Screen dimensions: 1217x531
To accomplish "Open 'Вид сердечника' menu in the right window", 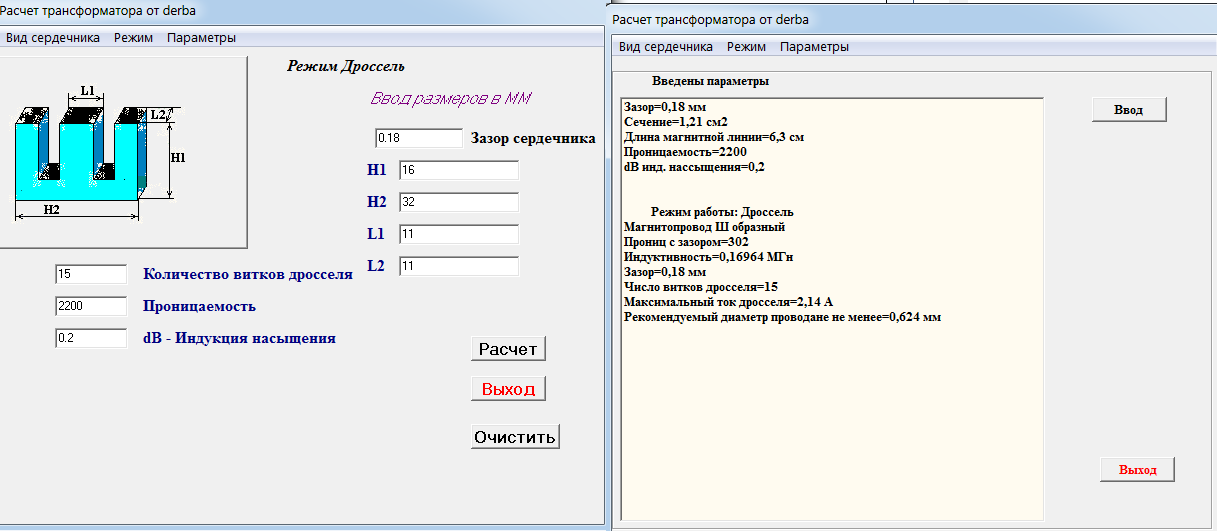I will click(666, 46).
